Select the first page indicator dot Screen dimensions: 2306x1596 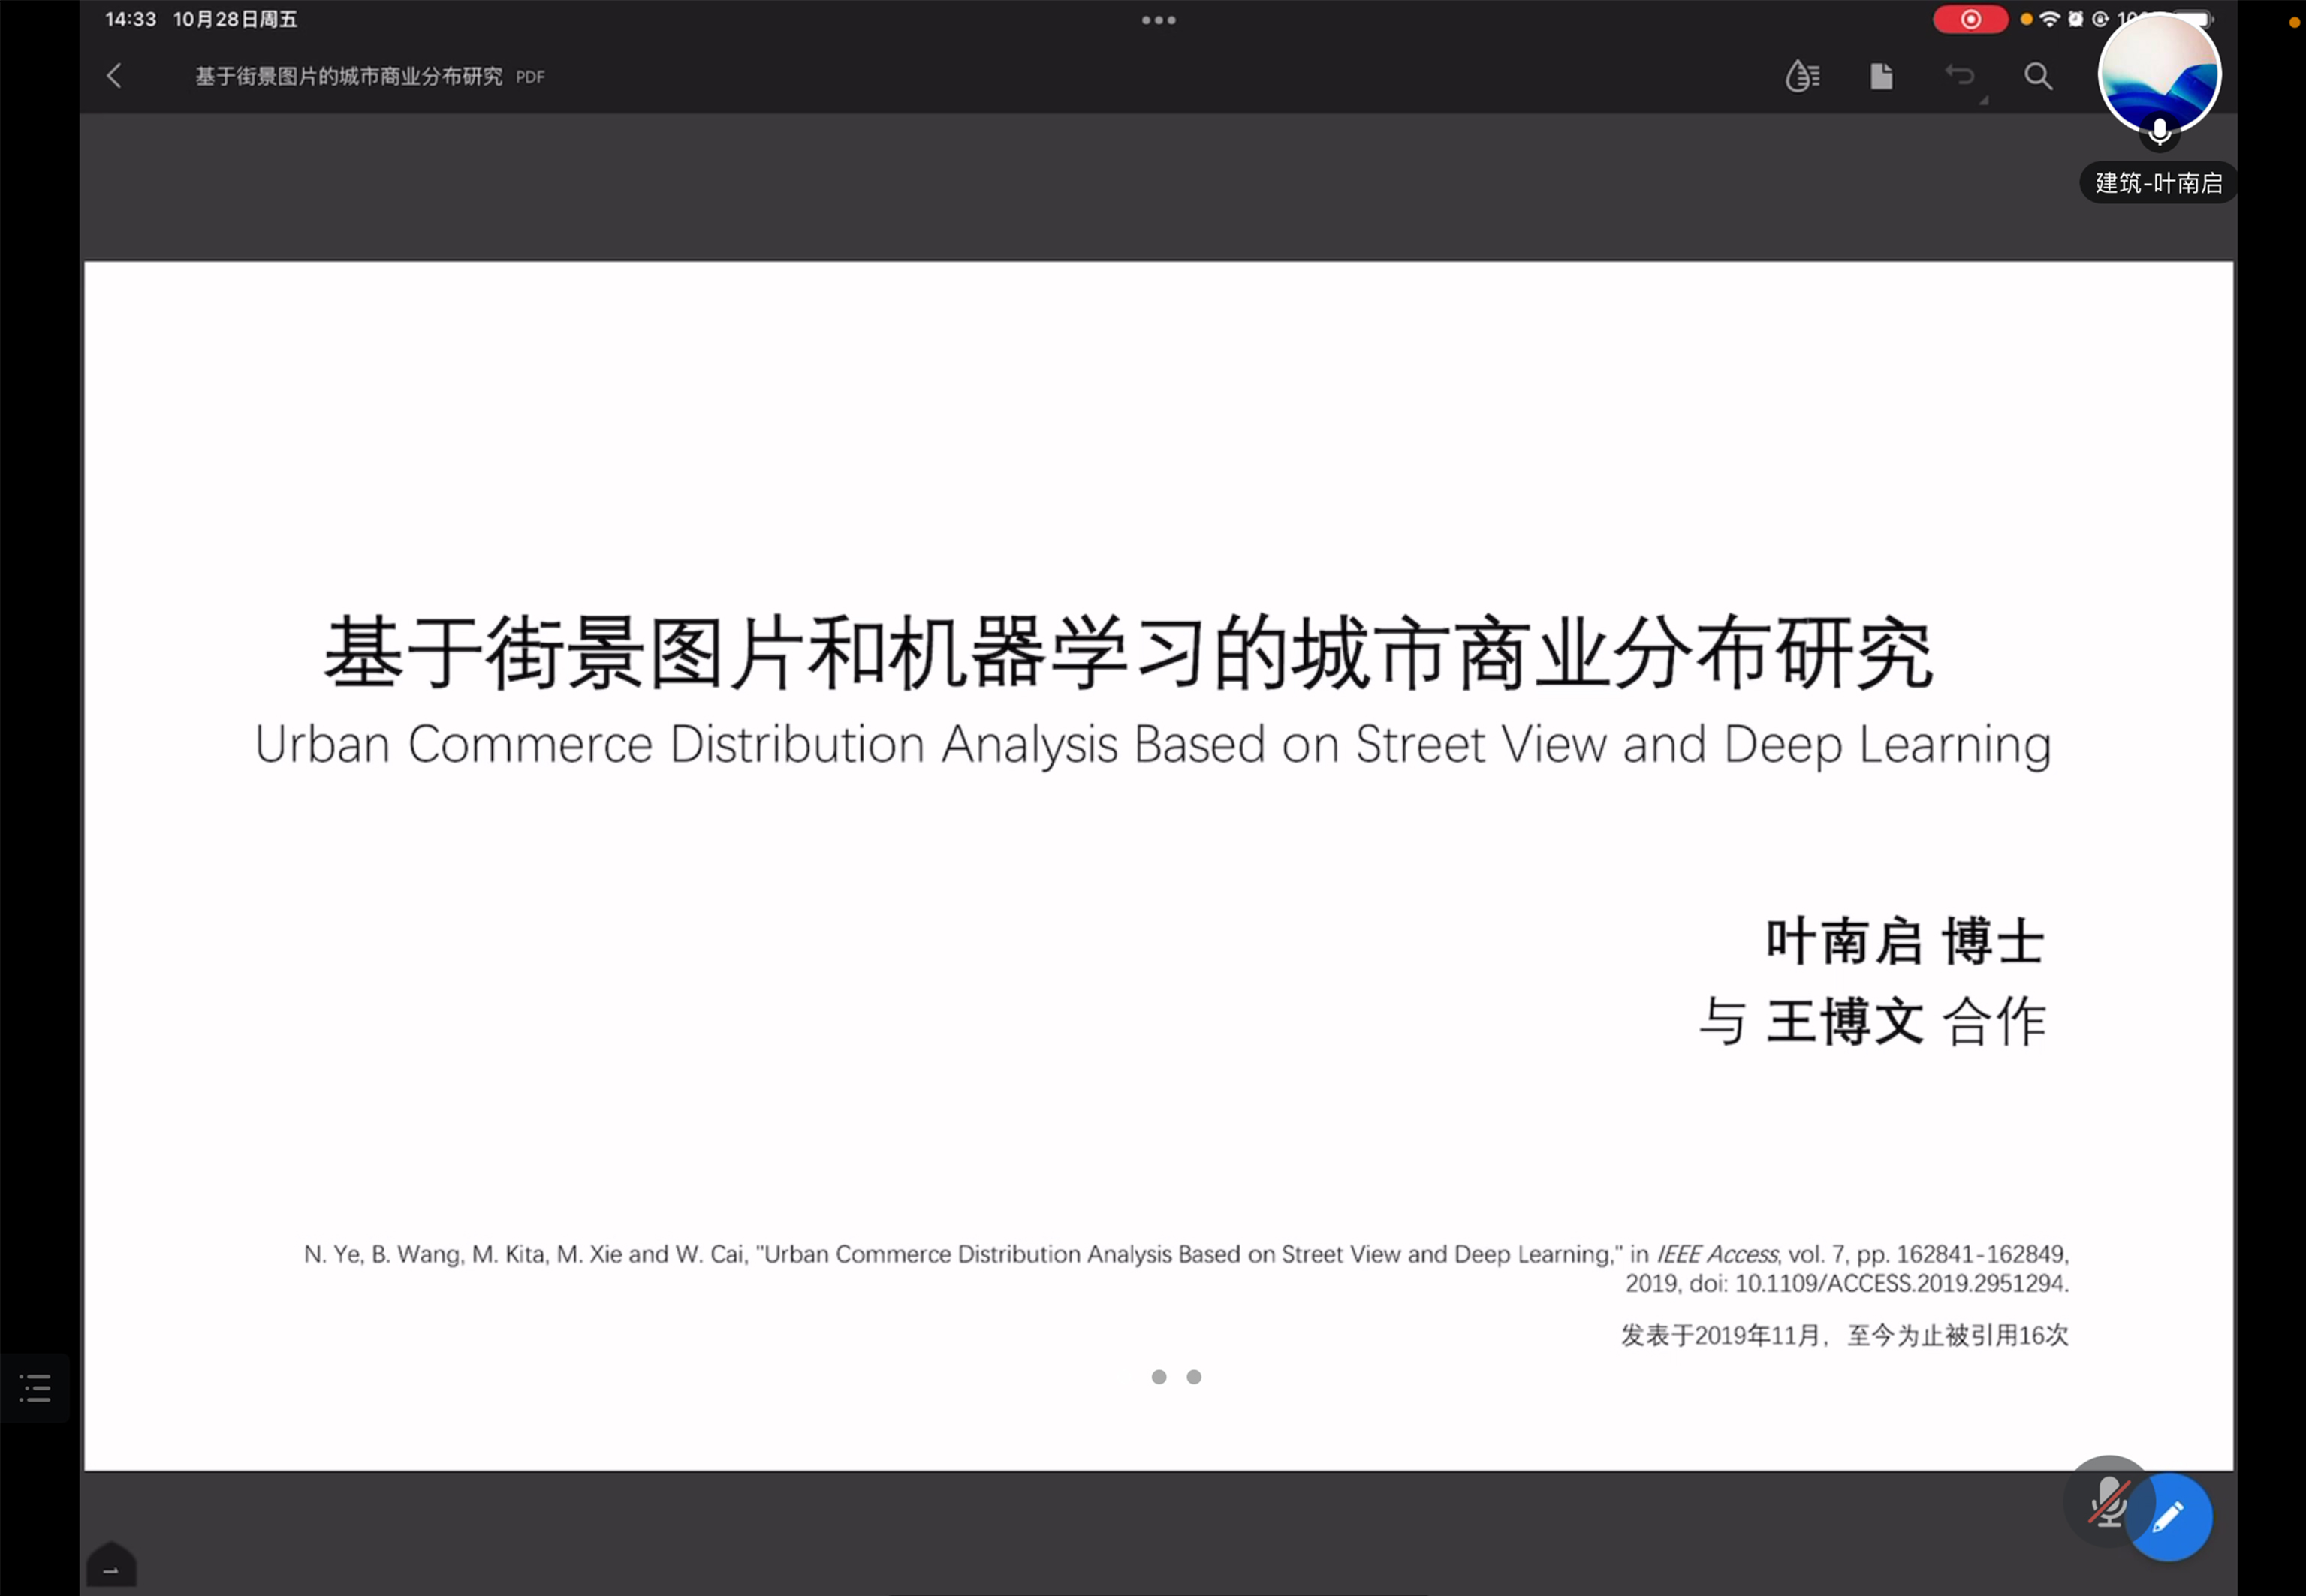pos(1159,1377)
